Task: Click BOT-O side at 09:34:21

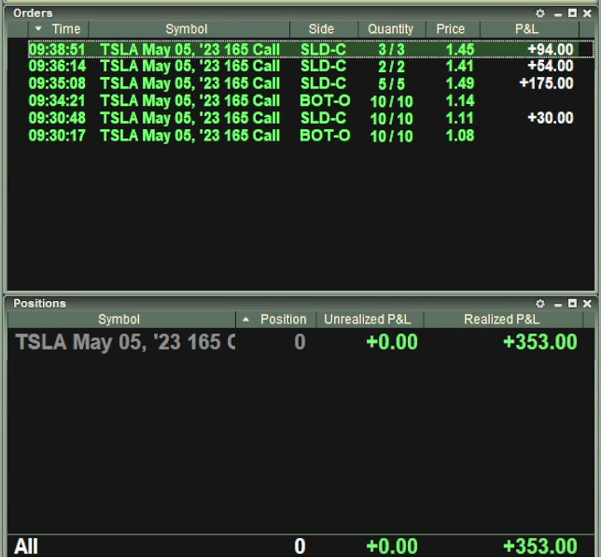Action: (325, 101)
